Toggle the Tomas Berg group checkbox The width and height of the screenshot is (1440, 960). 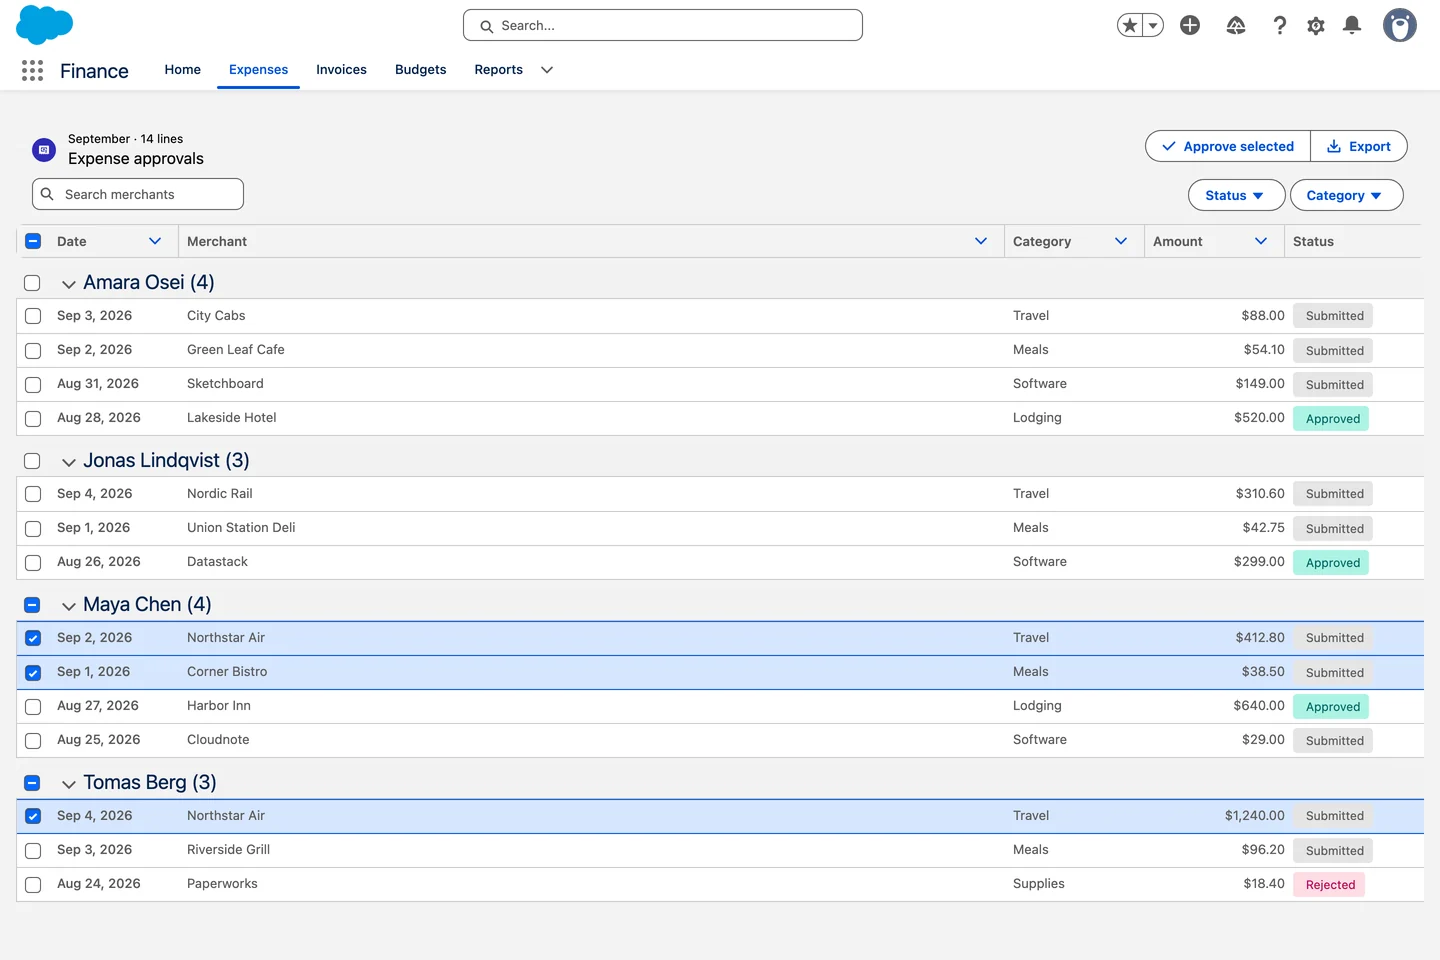(32, 783)
